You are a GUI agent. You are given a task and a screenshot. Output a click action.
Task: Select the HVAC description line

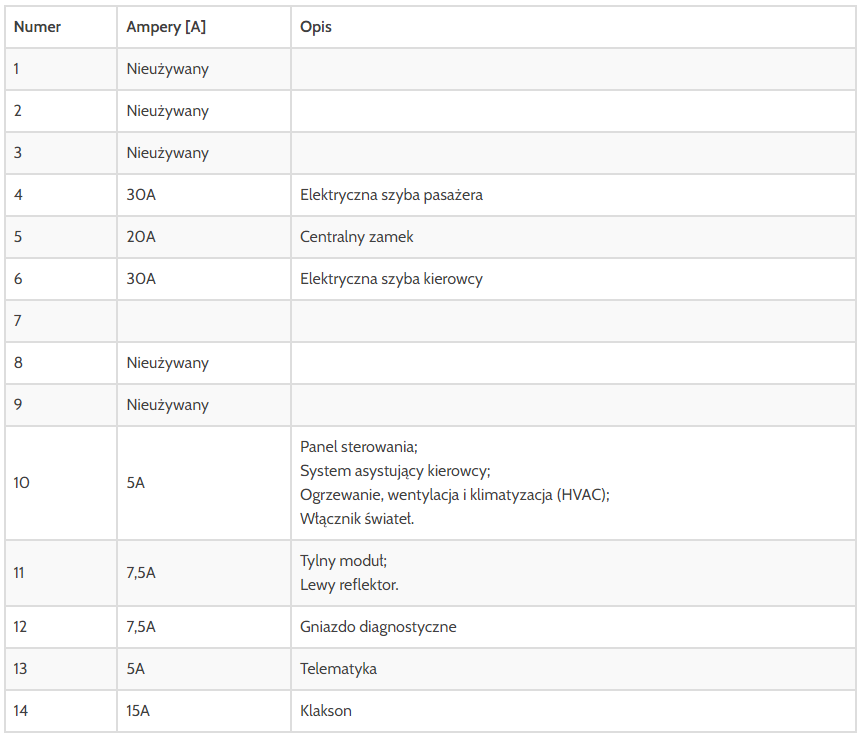point(455,495)
